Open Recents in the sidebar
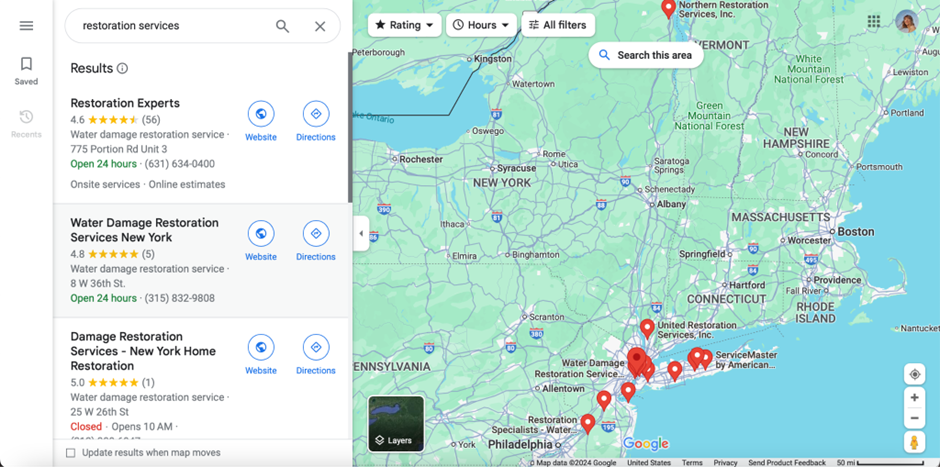Viewport: 940px width, 467px height. [x=26, y=124]
